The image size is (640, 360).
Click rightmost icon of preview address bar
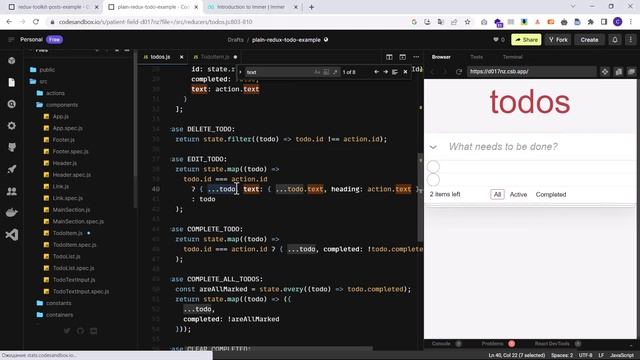(x=631, y=71)
